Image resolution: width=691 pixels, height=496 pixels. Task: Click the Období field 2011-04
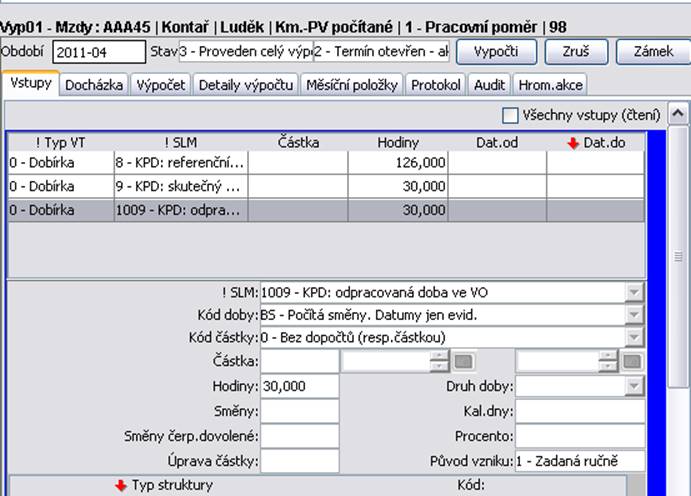tap(99, 52)
